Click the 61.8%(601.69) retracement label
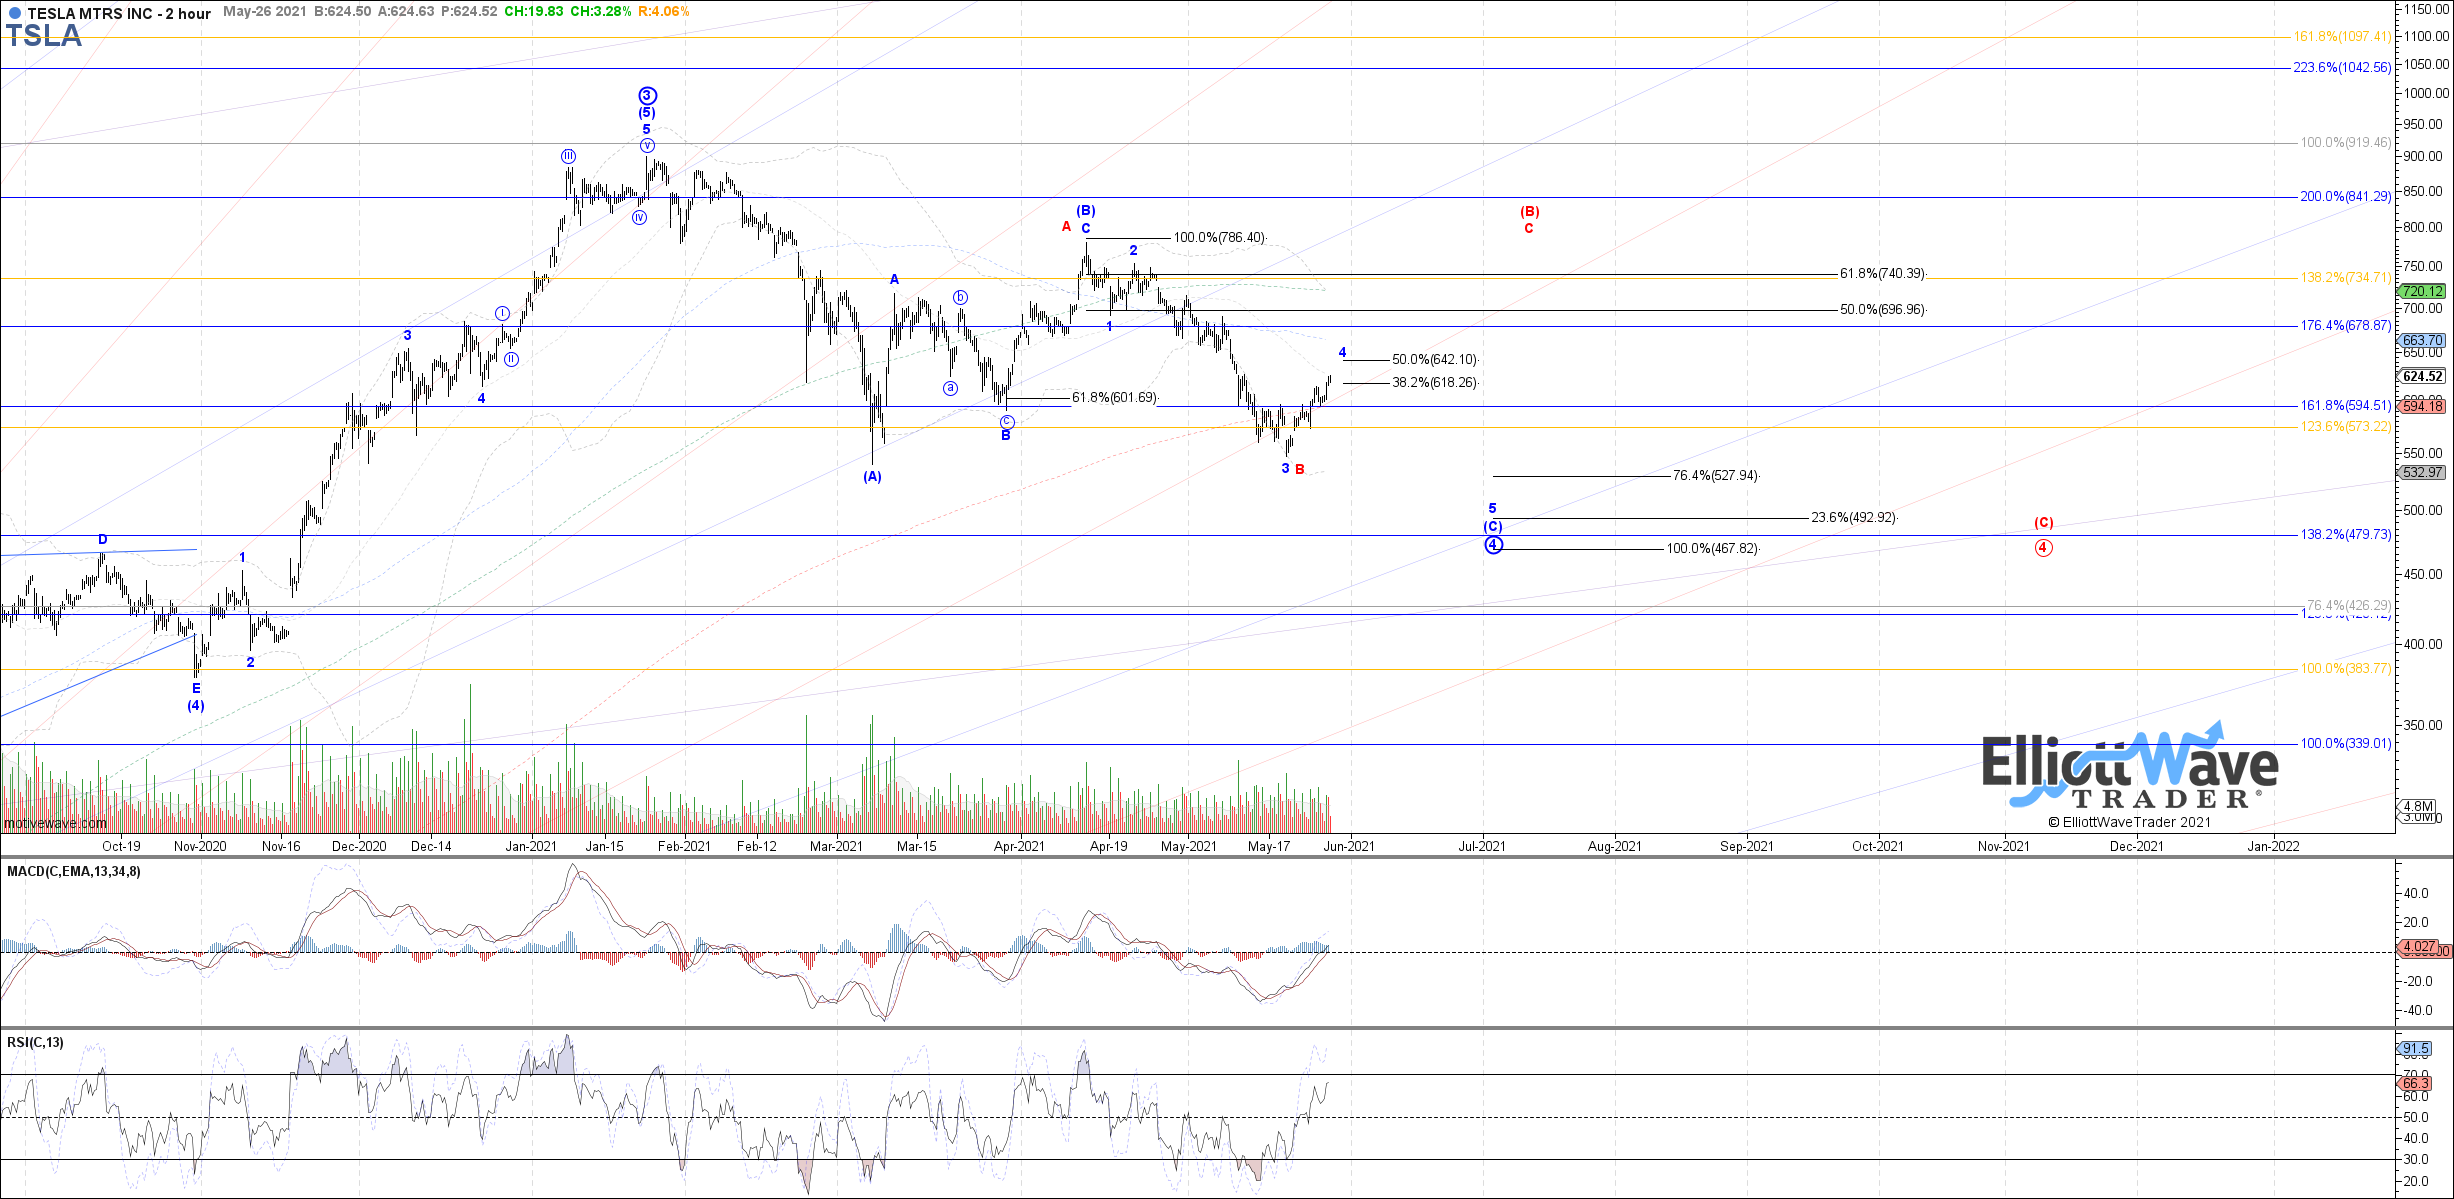Screen dimensions: 2454x1199 tap(1114, 398)
